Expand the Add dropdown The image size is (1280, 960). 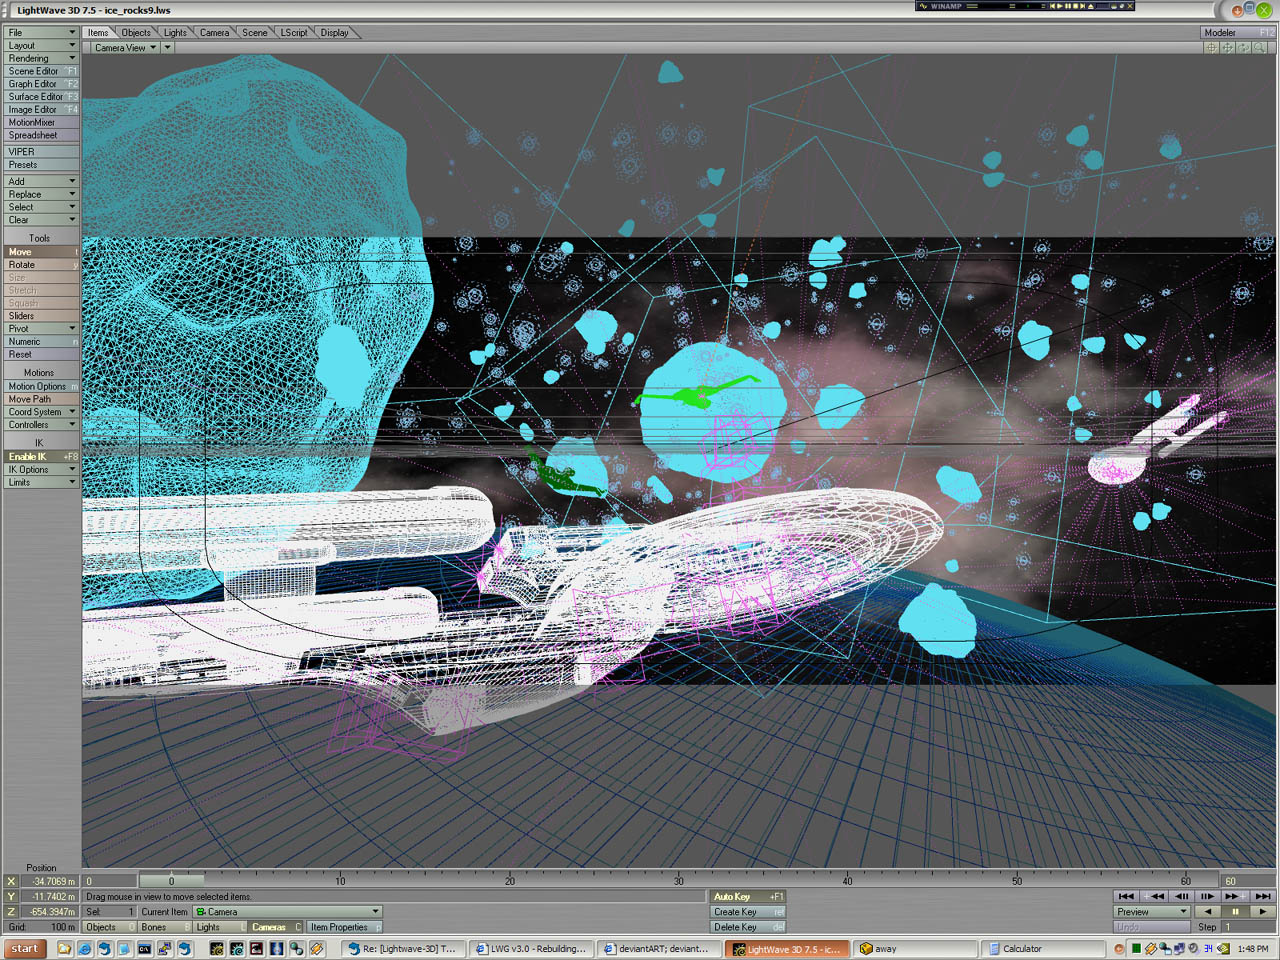click(41, 181)
